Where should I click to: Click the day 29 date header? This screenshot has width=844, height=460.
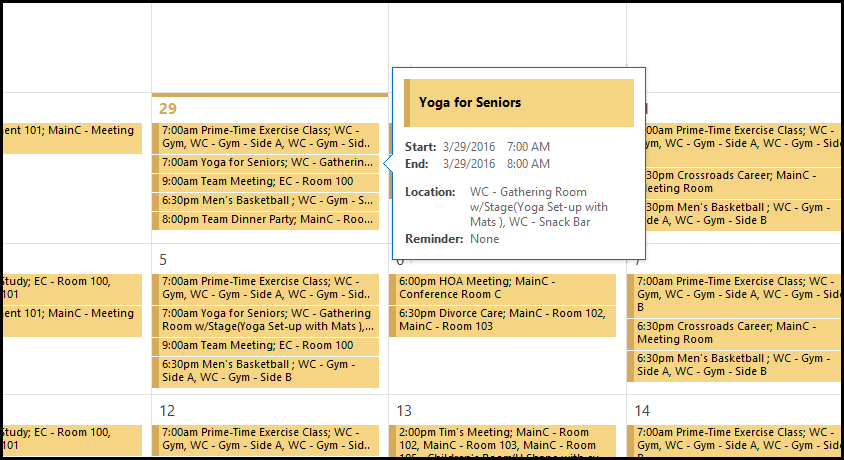pyautogui.click(x=168, y=108)
